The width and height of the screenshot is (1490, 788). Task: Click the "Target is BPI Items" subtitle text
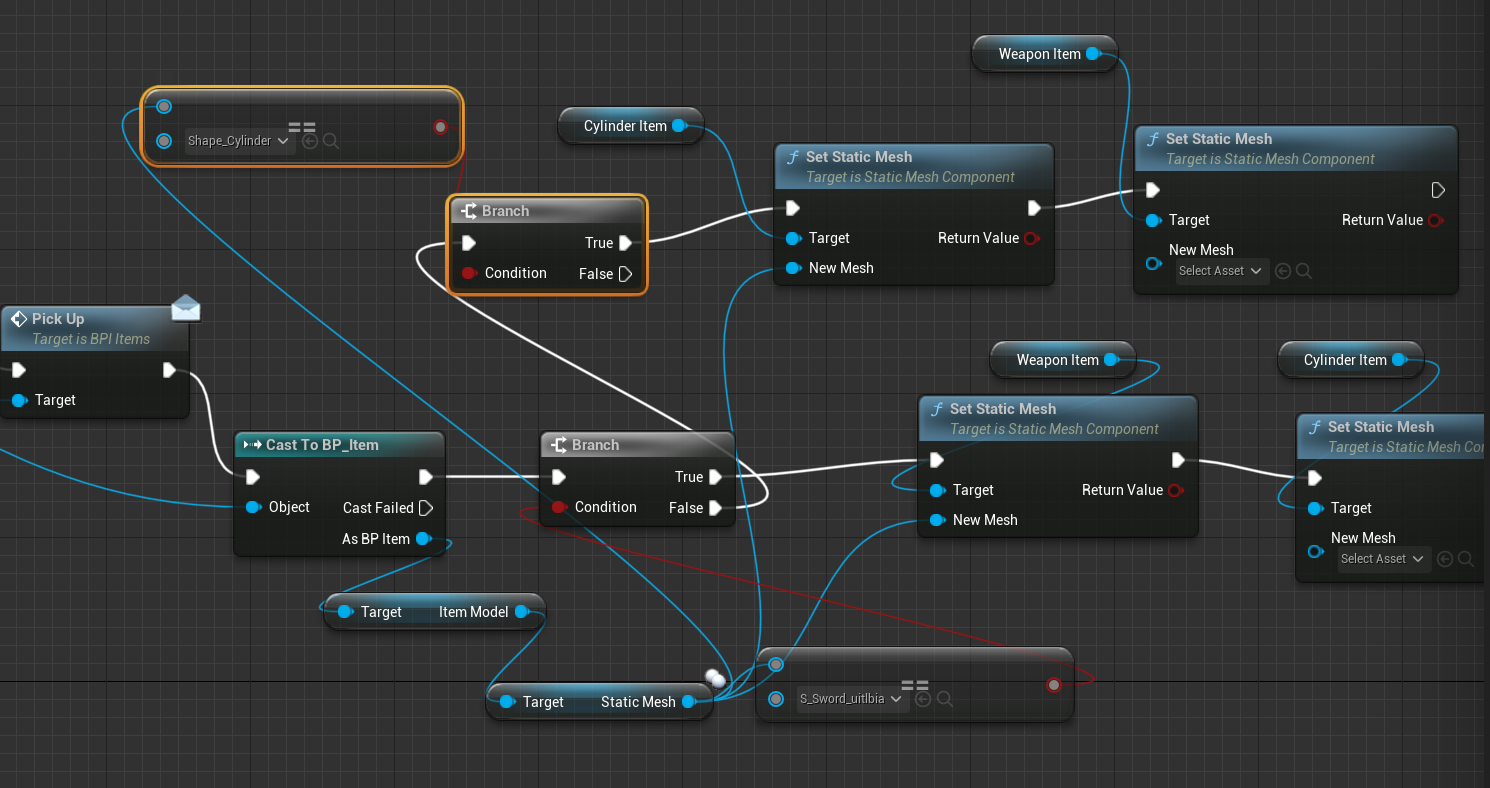[x=91, y=339]
